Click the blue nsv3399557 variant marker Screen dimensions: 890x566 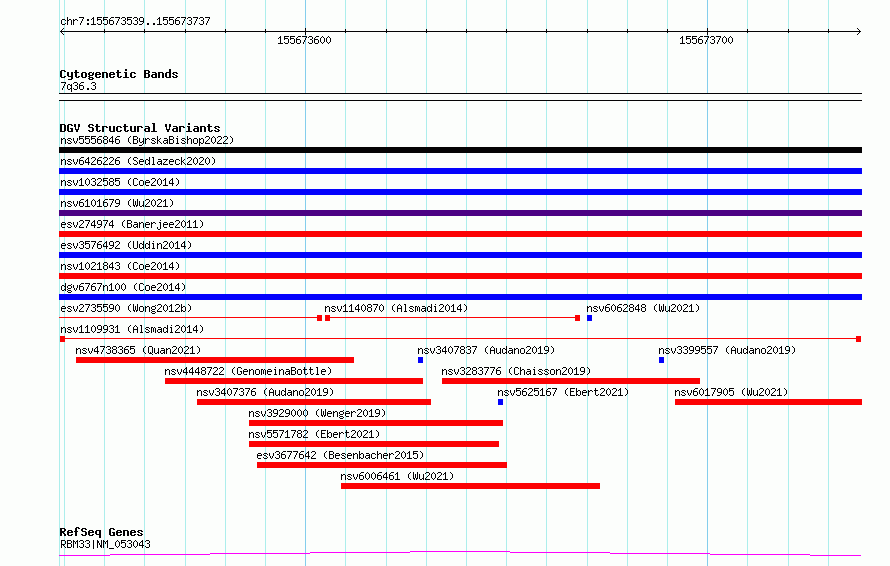[661, 360]
